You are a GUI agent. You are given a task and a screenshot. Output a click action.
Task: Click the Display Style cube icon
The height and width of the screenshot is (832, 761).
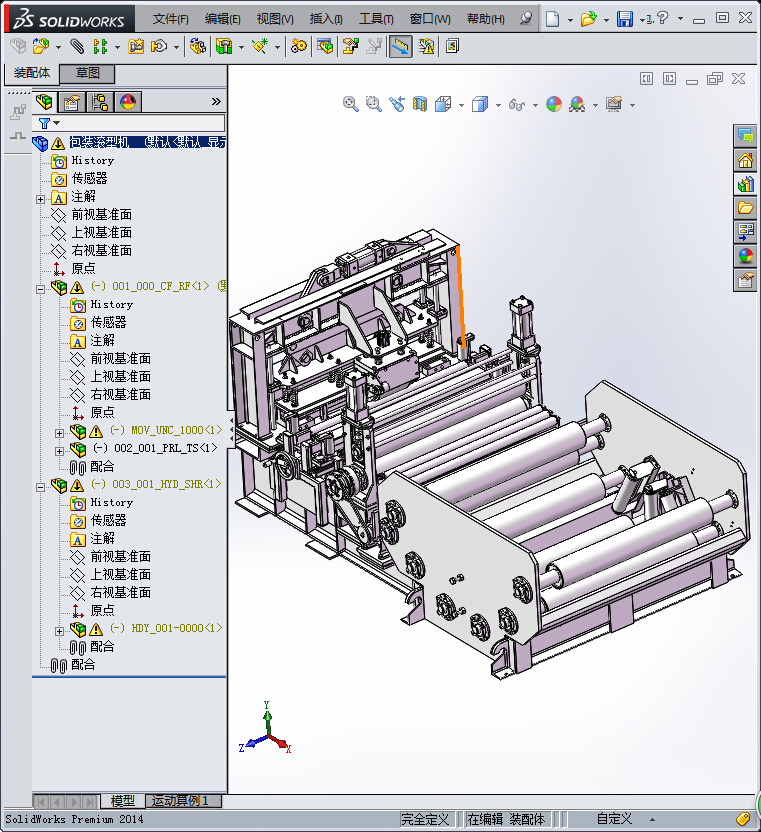tap(480, 104)
